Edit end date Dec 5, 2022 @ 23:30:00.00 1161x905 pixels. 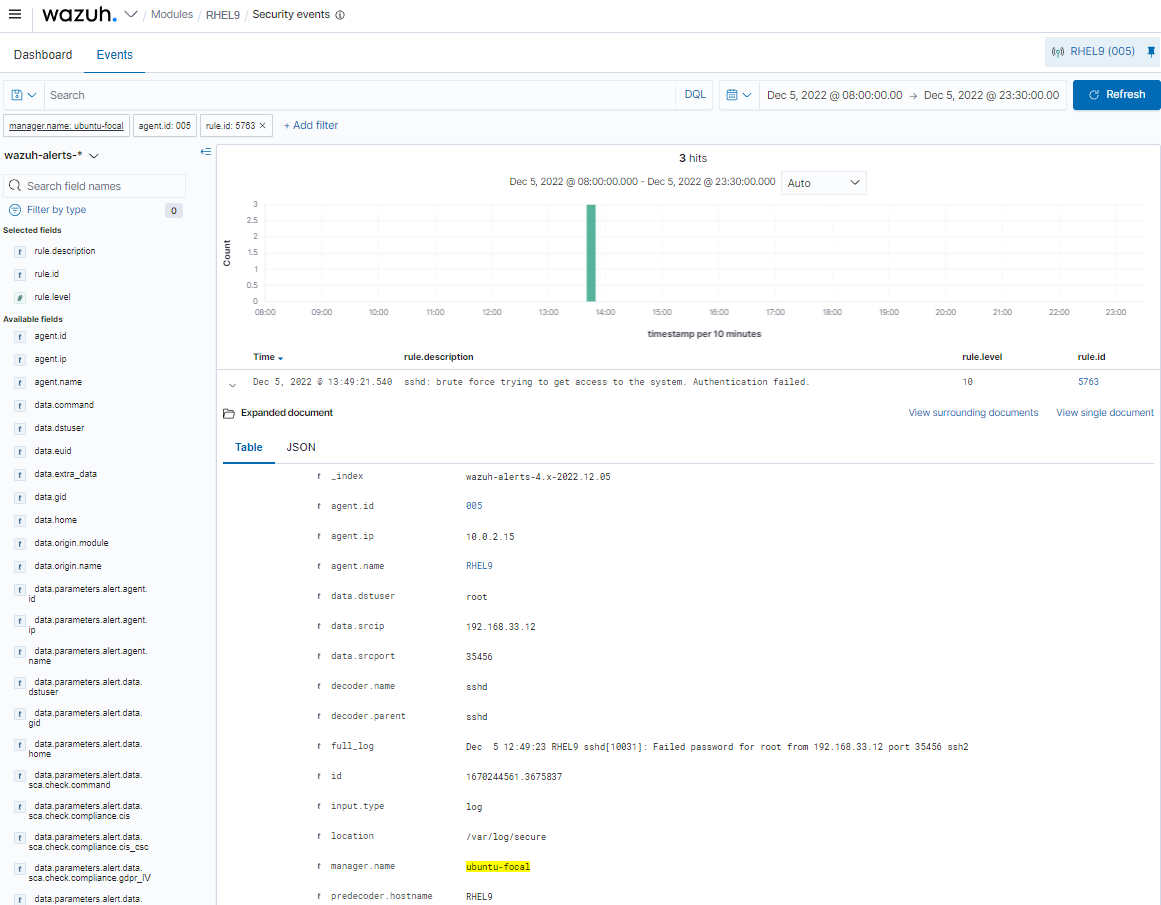[x=991, y=95]
